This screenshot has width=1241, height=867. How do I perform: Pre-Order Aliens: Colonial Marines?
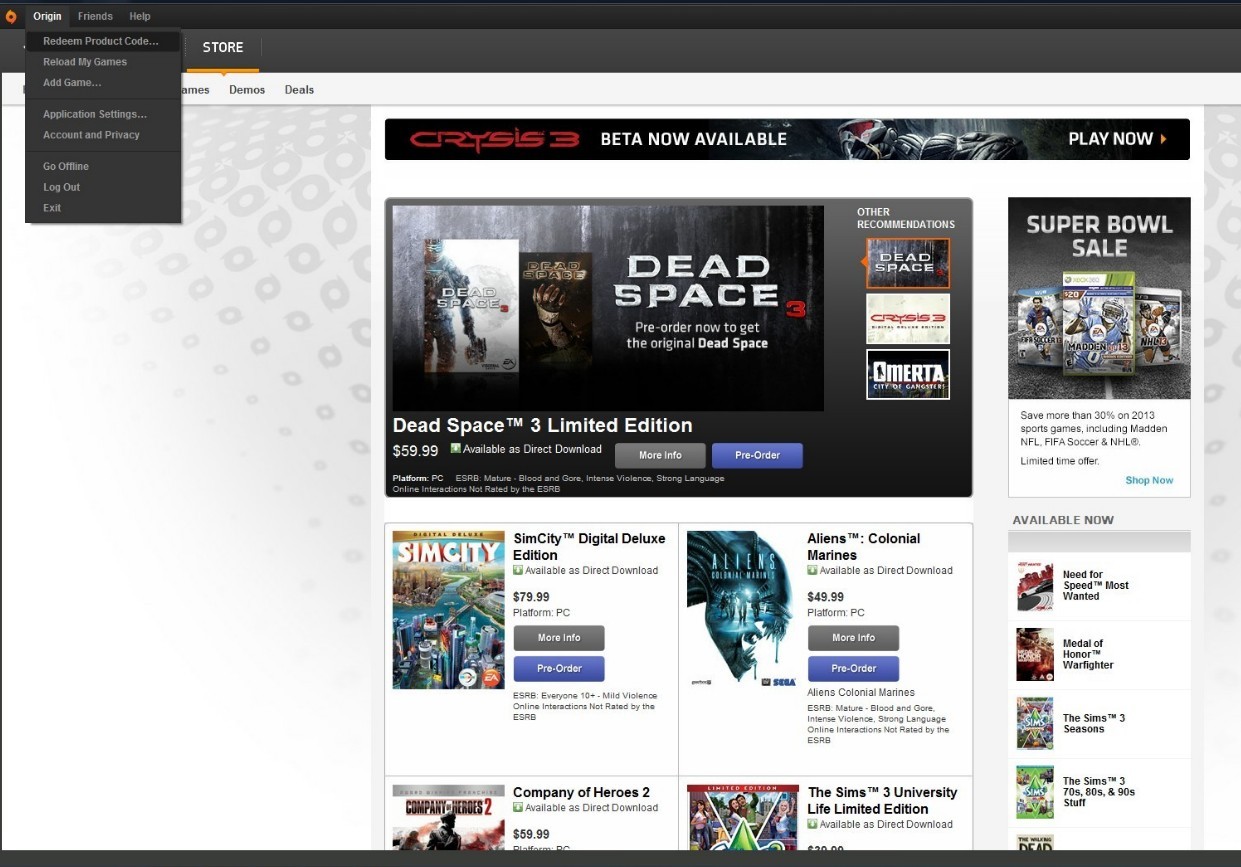[x=853, y=668]
